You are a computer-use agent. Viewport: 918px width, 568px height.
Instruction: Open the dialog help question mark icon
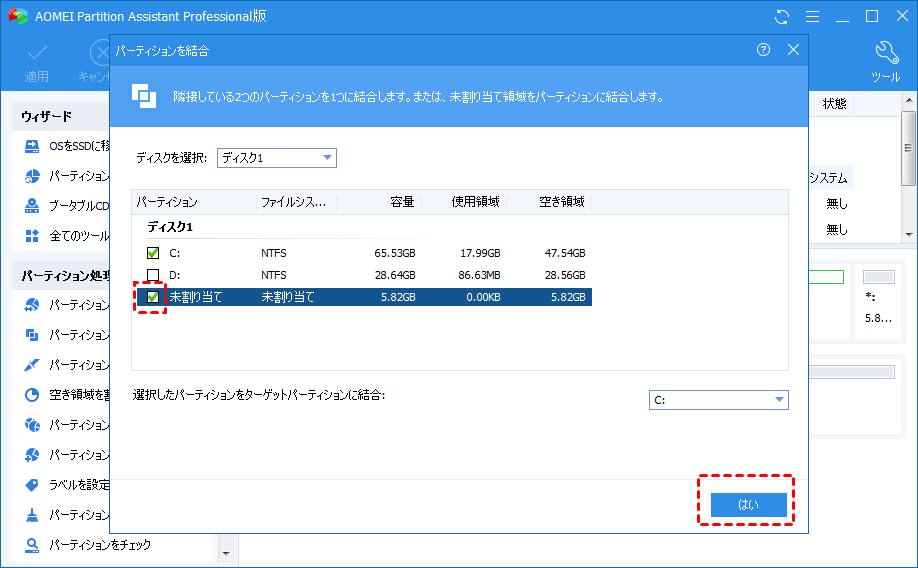coord(763,50)
